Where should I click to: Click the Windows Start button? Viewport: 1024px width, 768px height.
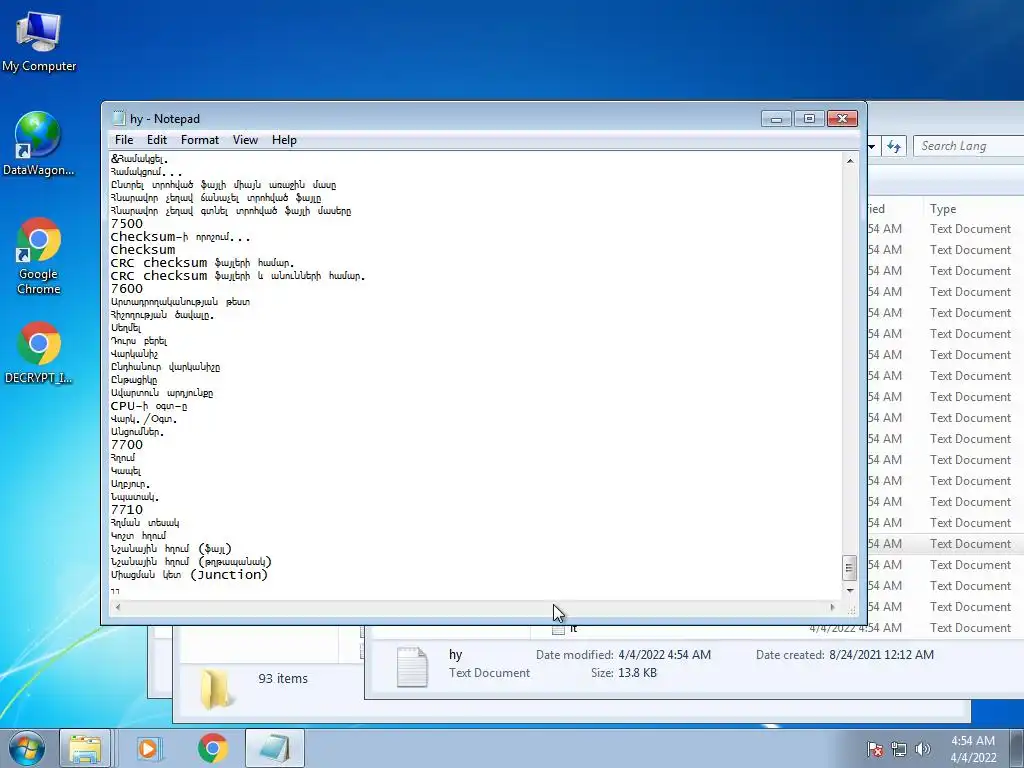26,748
